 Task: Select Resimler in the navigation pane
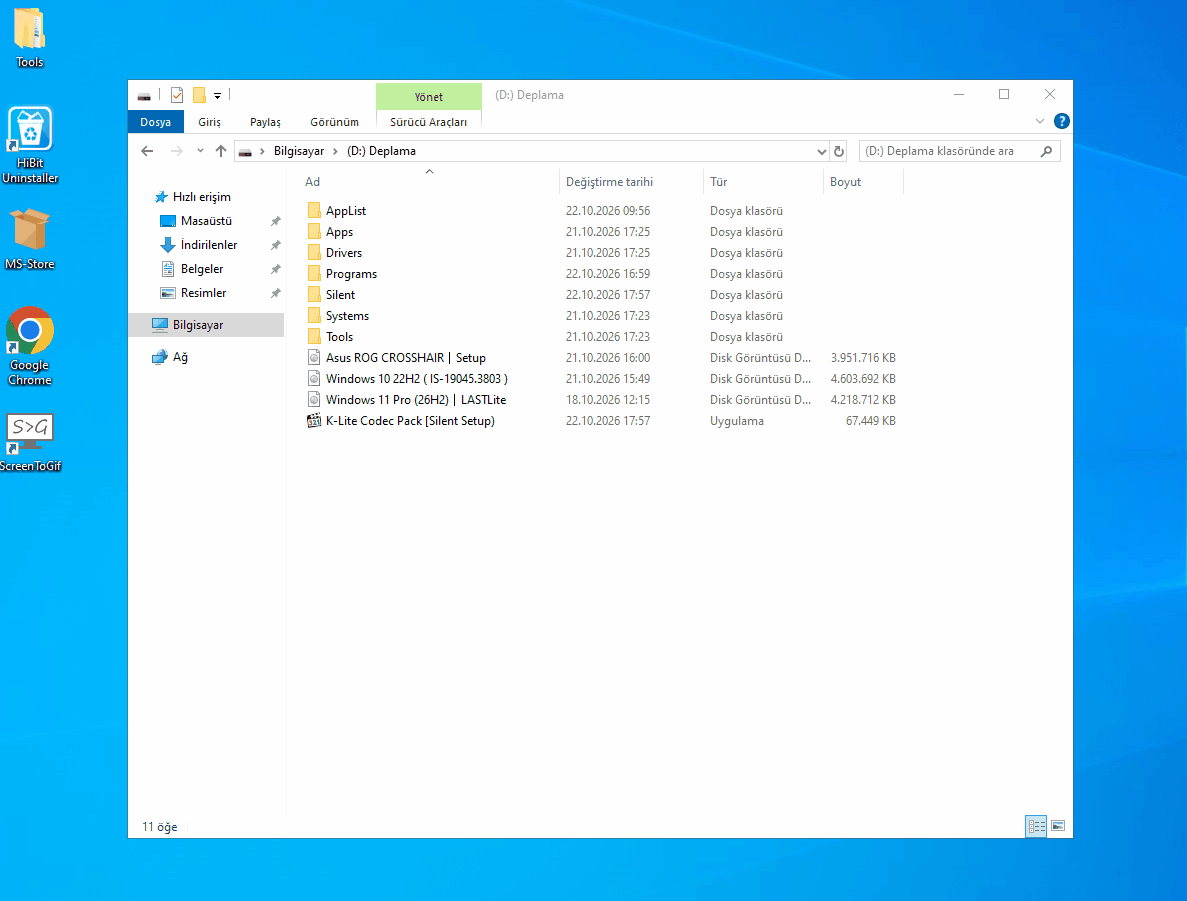203,293
